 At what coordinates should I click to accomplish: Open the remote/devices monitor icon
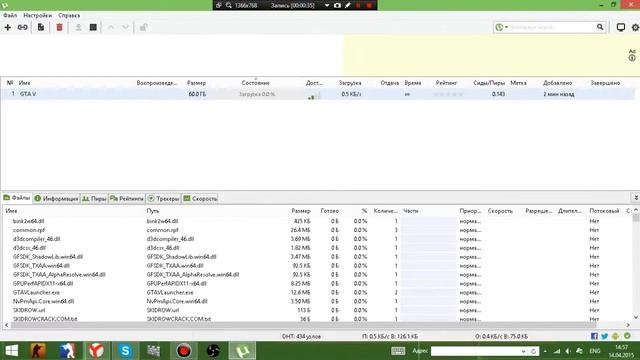coord(621,27)
